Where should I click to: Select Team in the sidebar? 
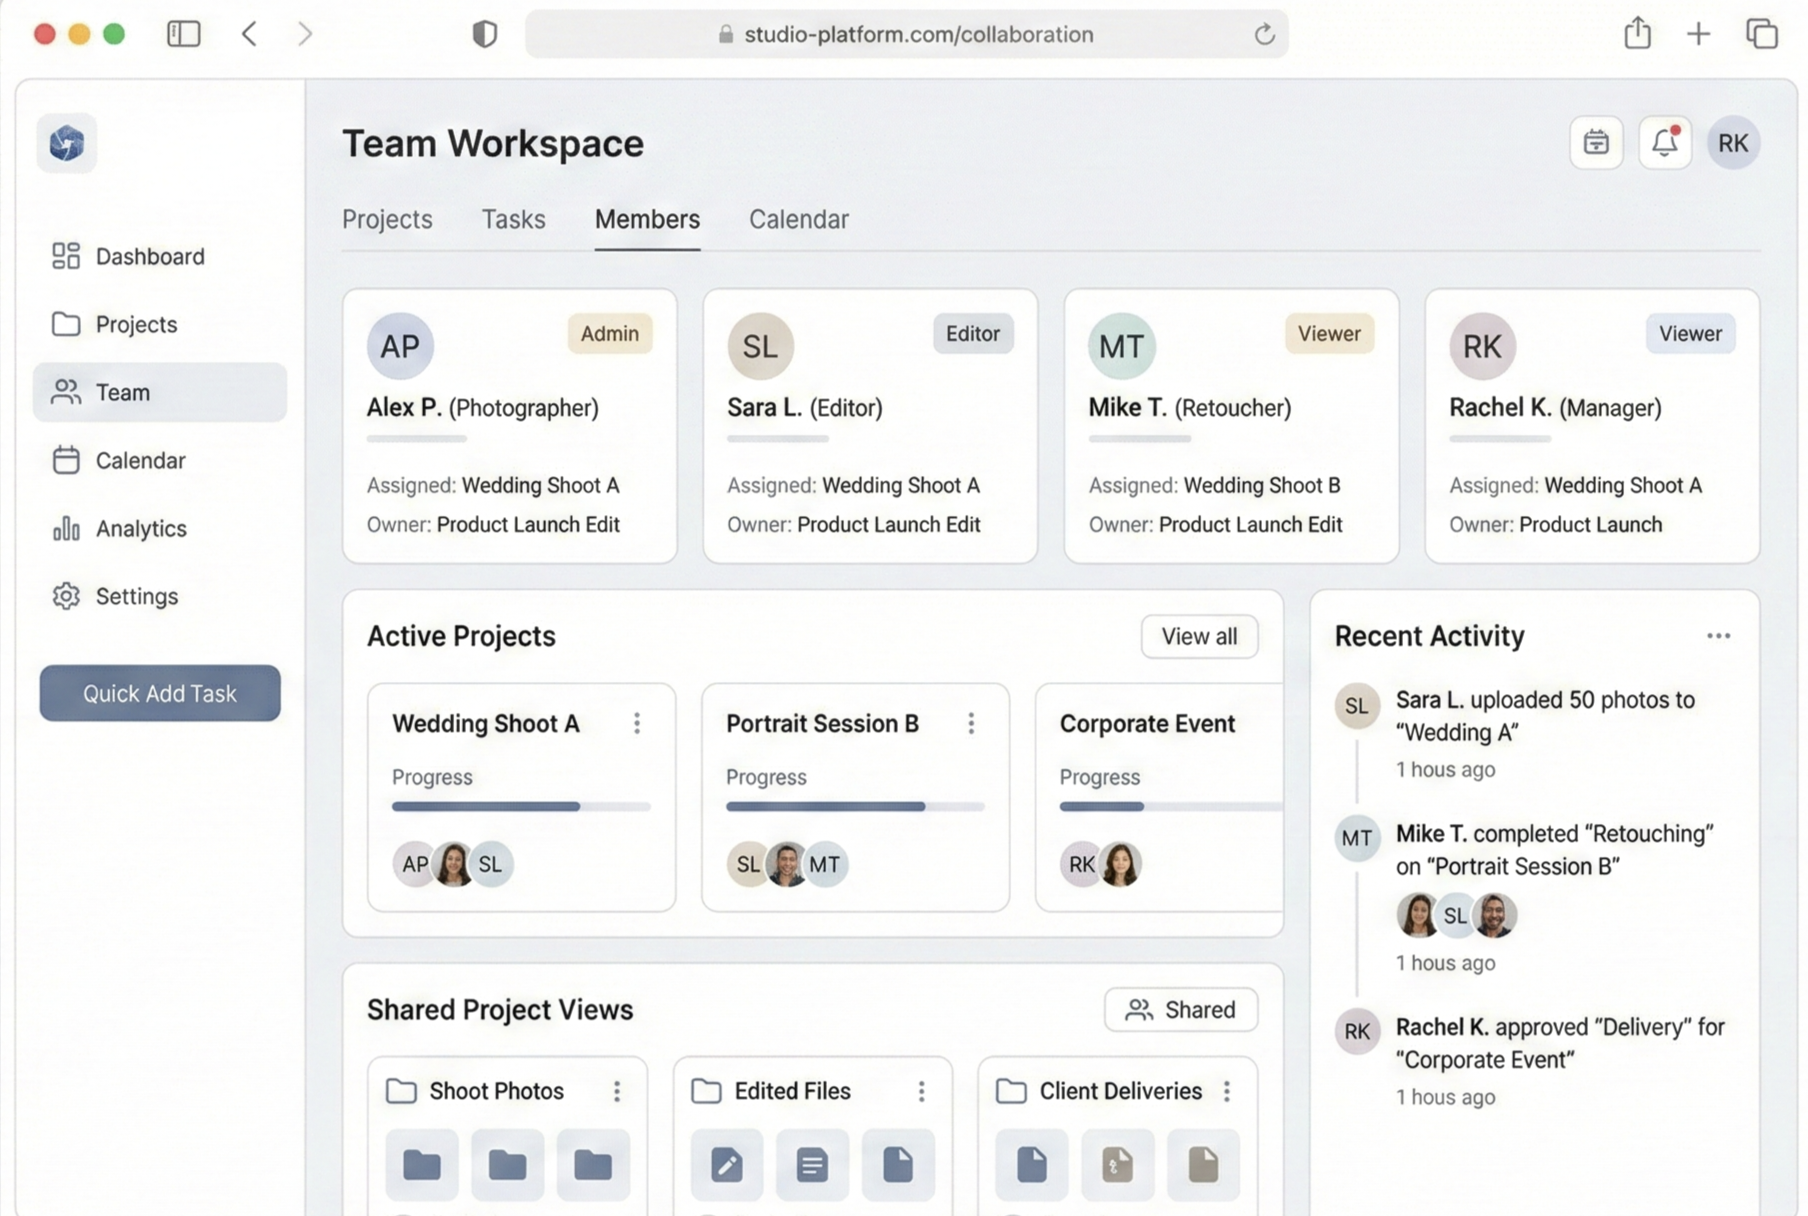[160, 392]
